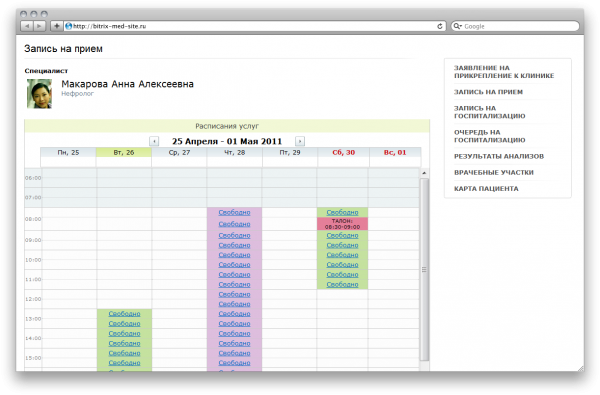Go to next week with right arrow
Image resolution: width=600 pixels, height=395 pixels.
300,141
